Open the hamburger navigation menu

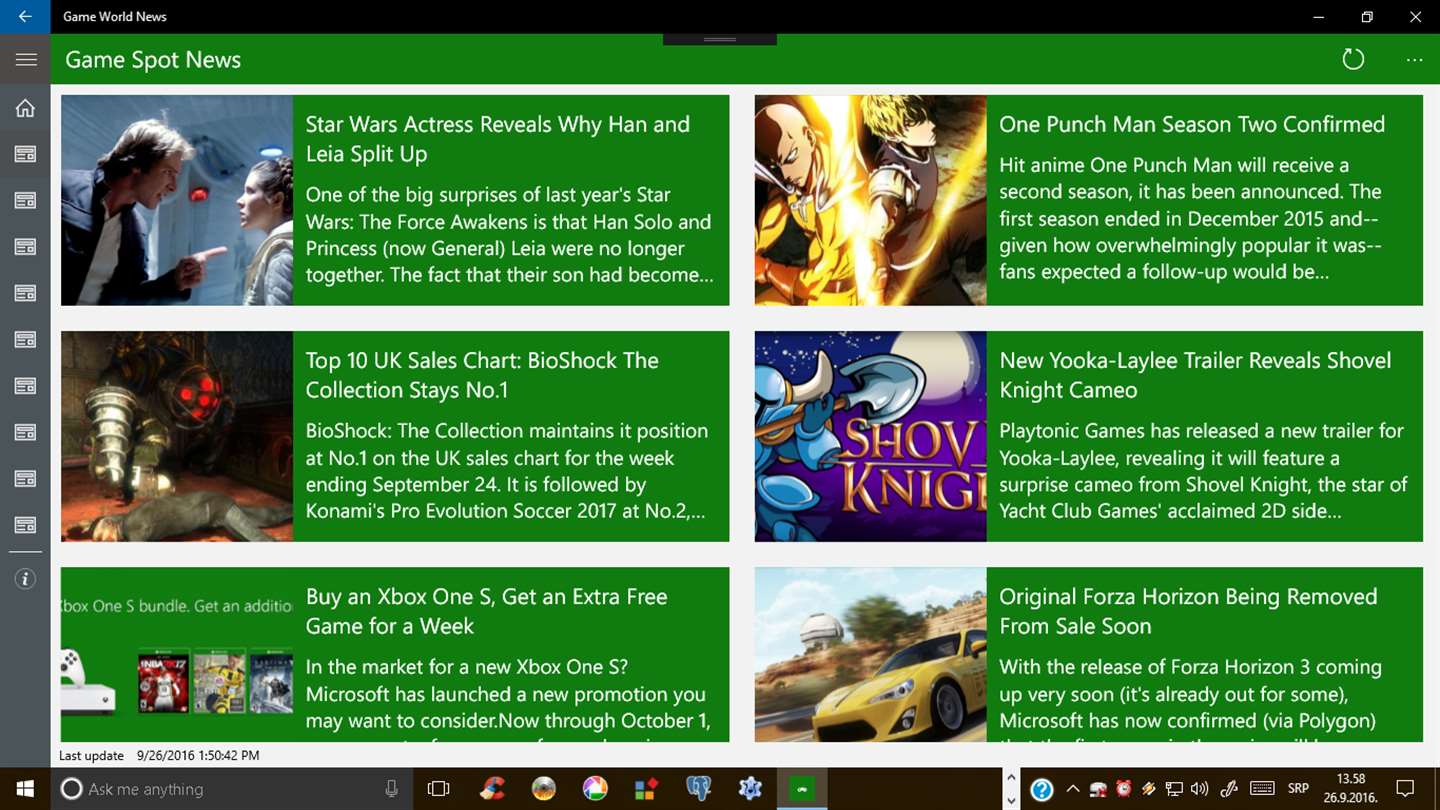pos(26,60)
